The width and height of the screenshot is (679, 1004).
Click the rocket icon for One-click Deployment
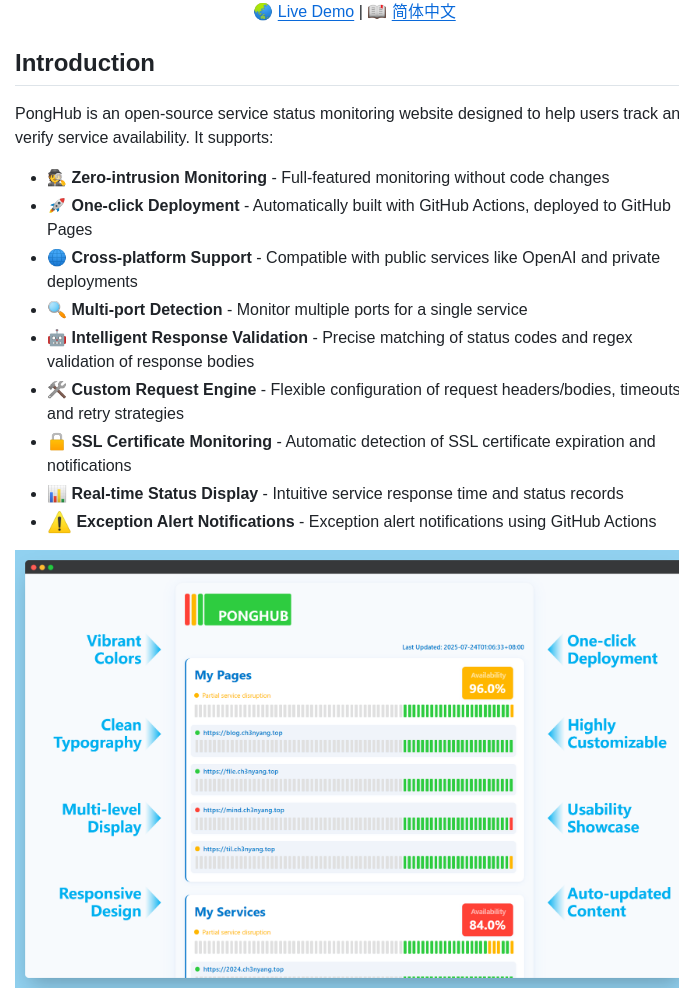[x=57, y=206]
